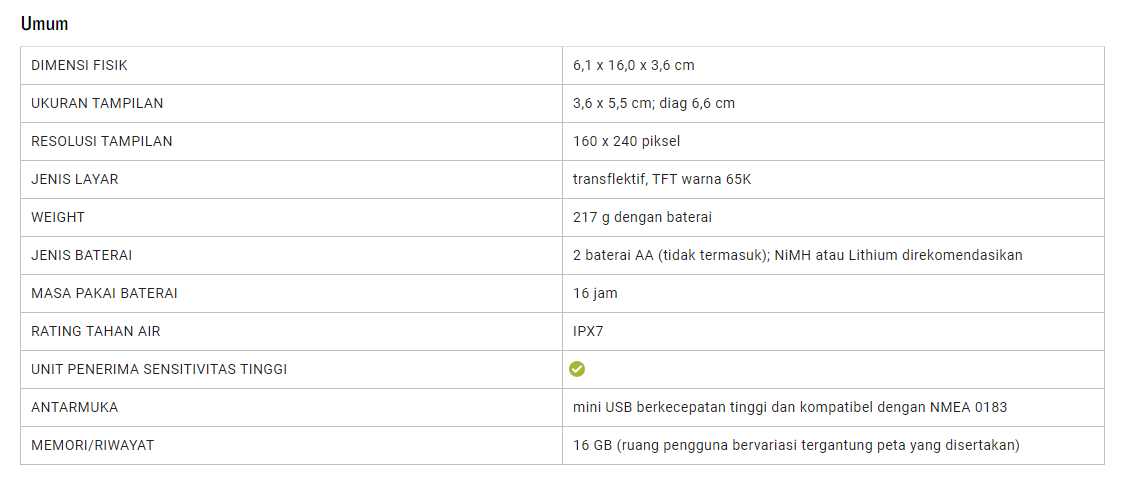Click the IPX7 water rating value

point(588,331)
